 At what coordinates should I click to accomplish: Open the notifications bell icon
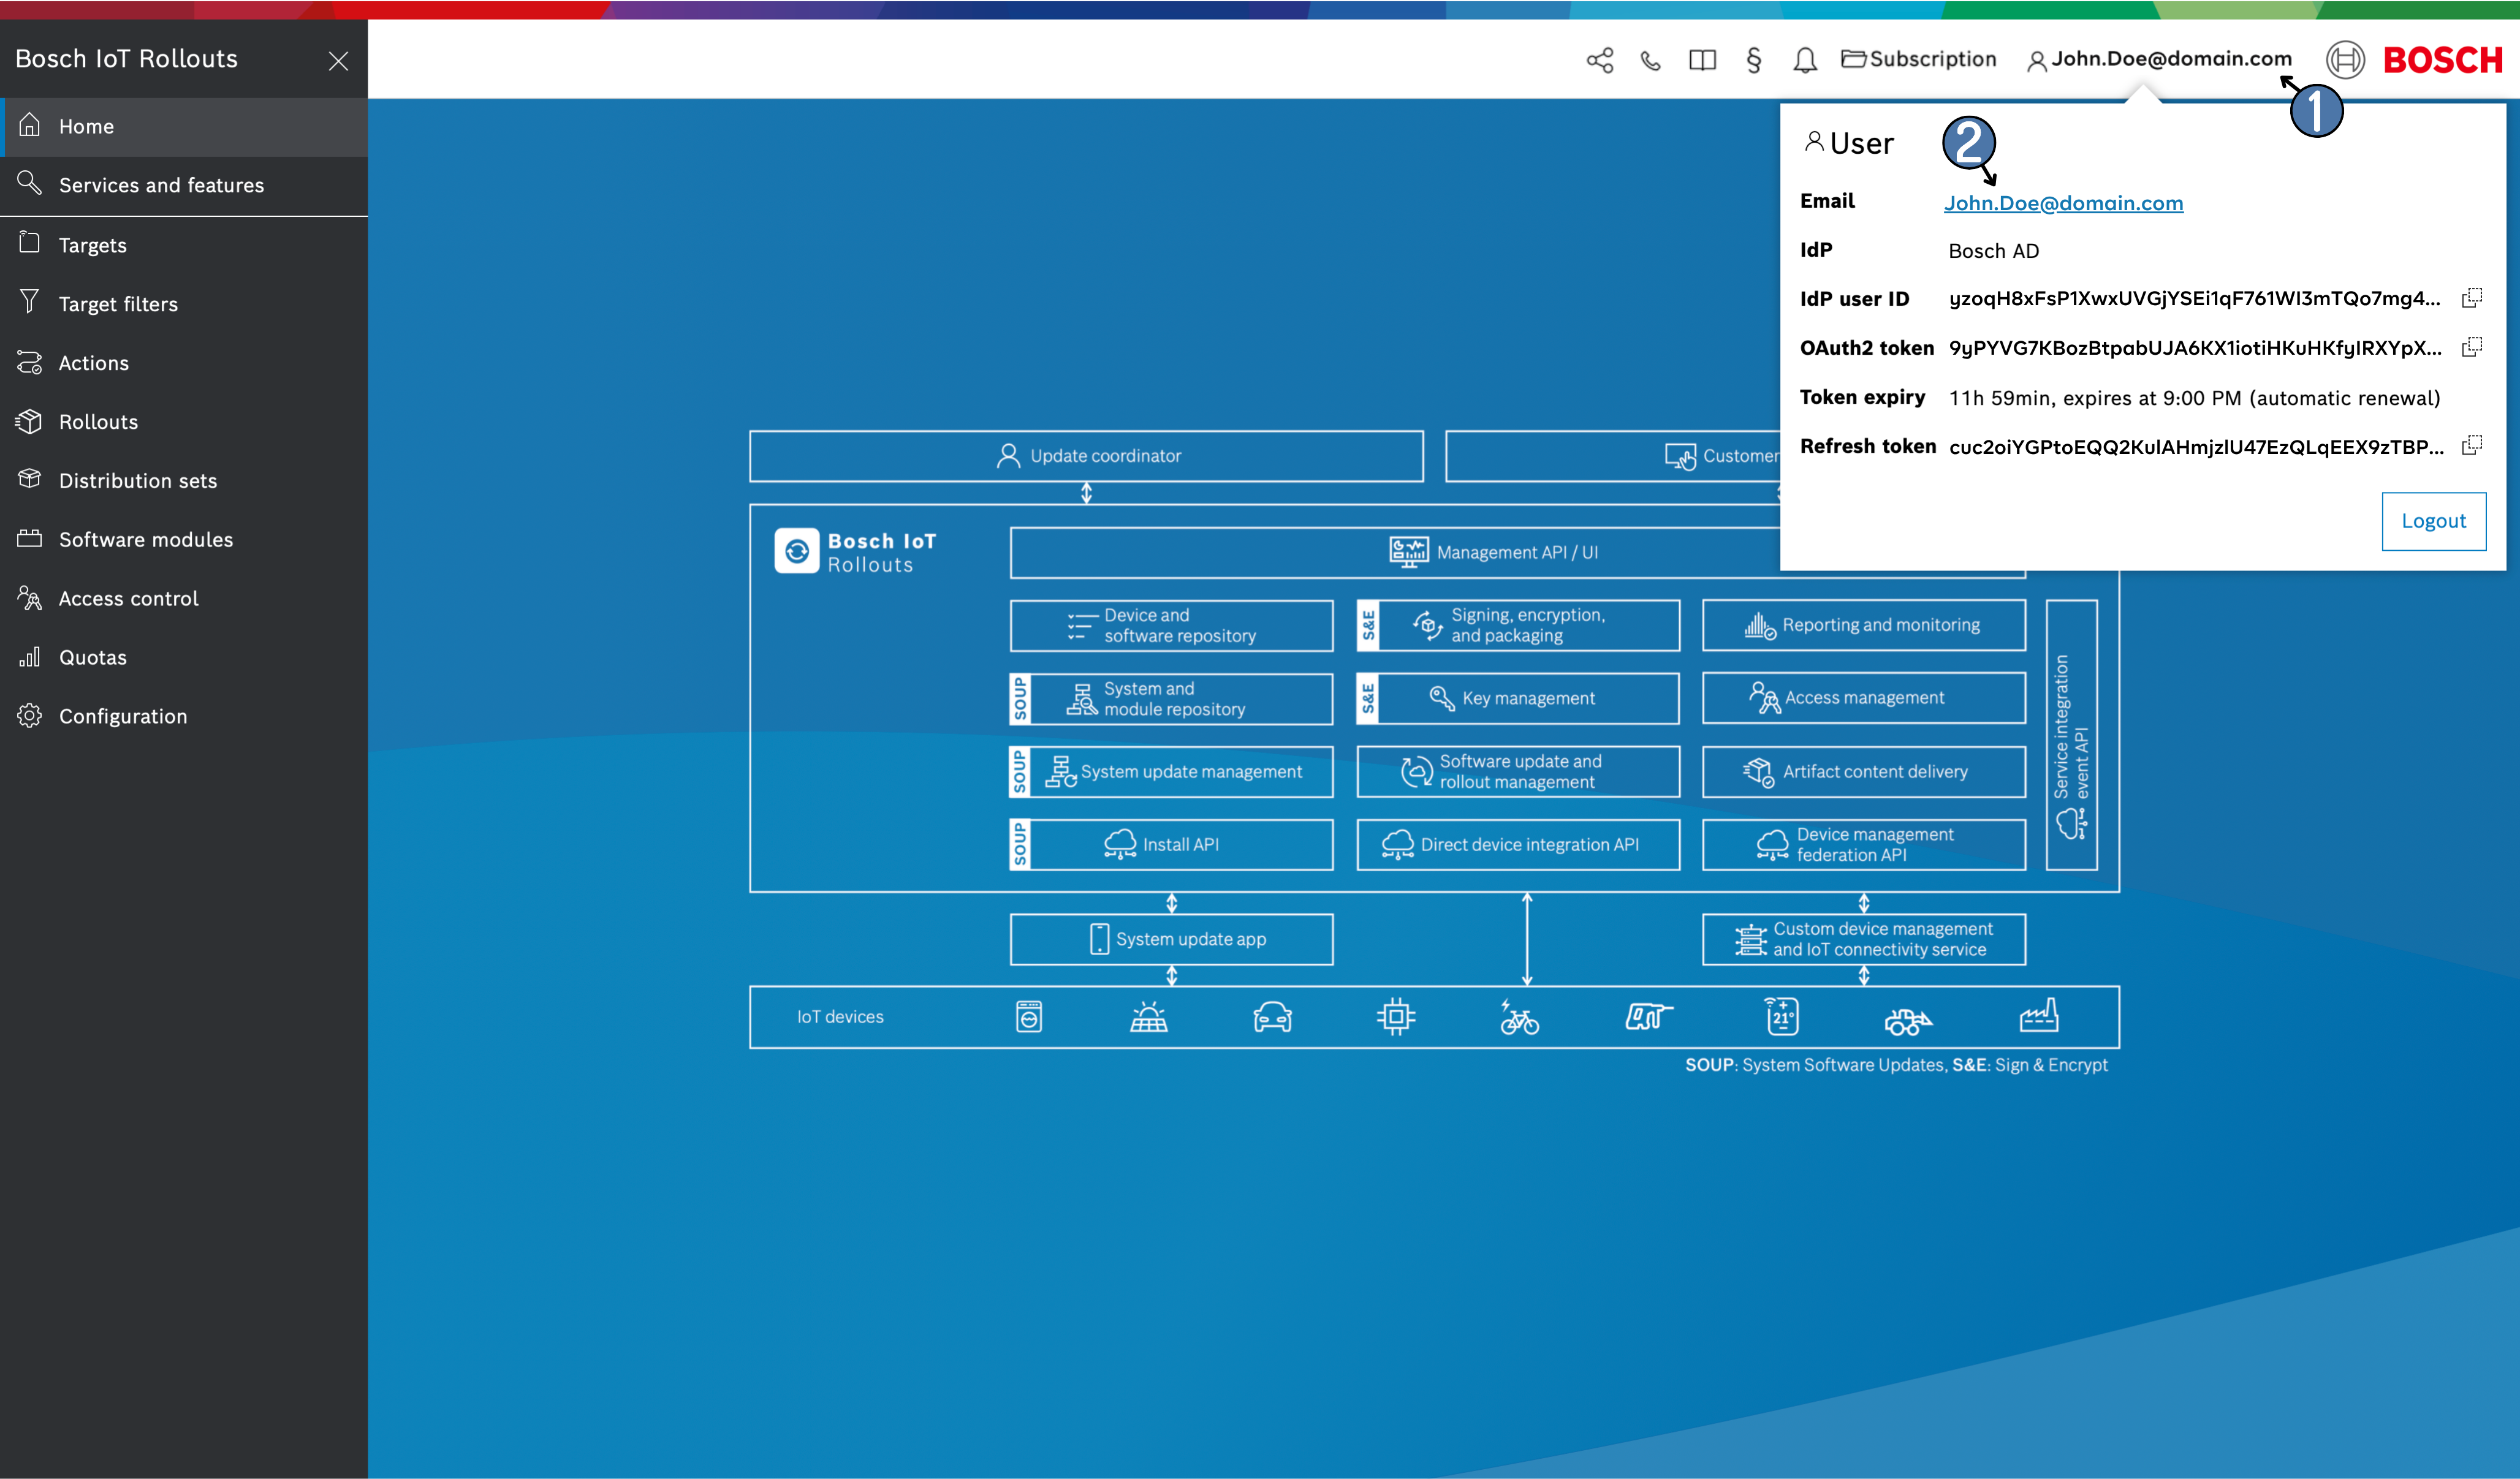click(x=1804, y=61)
